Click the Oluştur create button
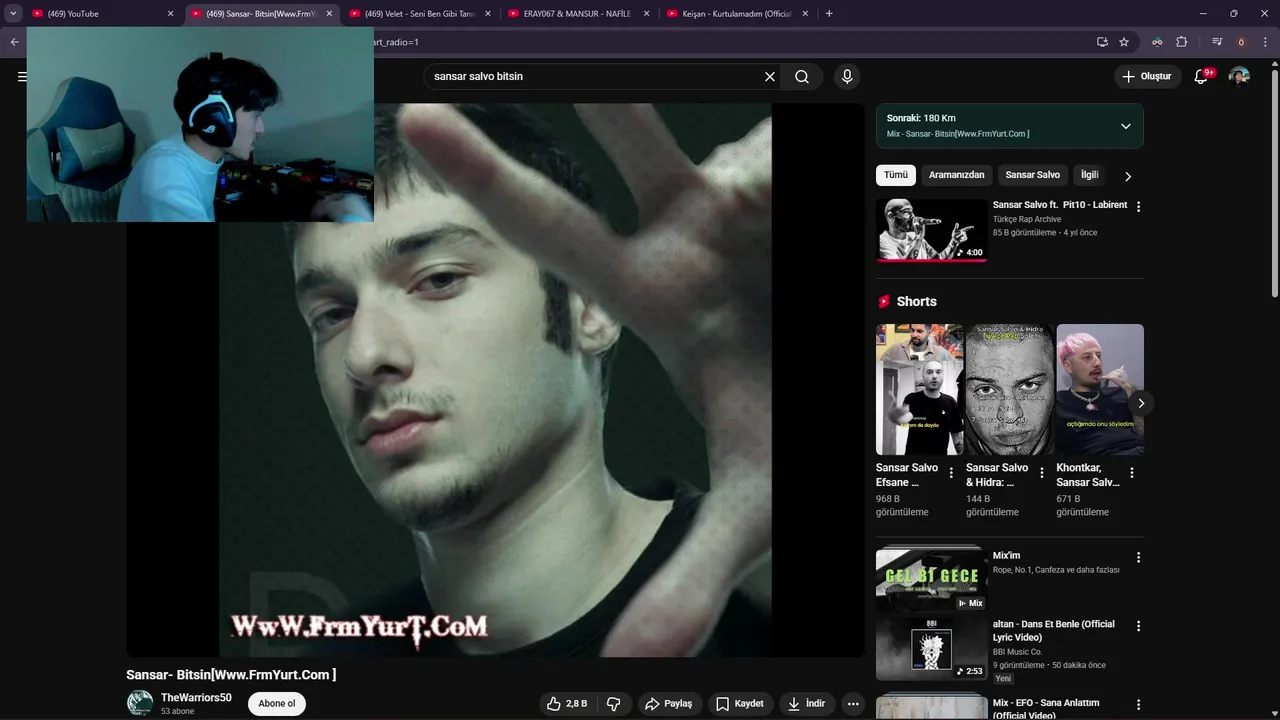Screen dimensions: 1280x720 click(1148, 76)
